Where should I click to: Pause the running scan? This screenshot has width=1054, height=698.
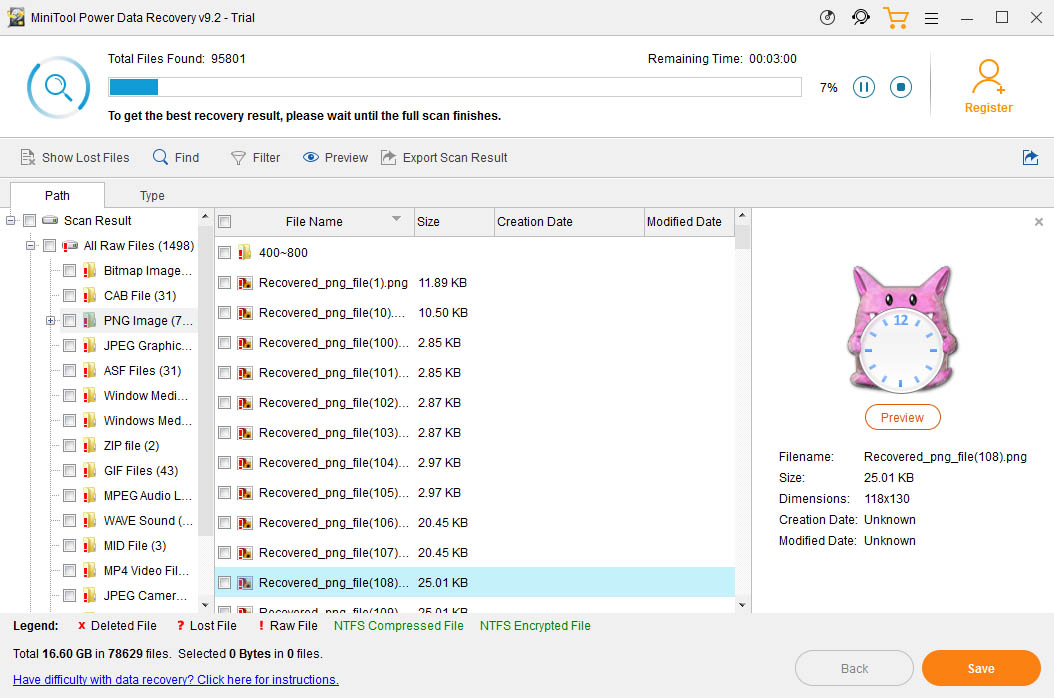coord(864,87)
